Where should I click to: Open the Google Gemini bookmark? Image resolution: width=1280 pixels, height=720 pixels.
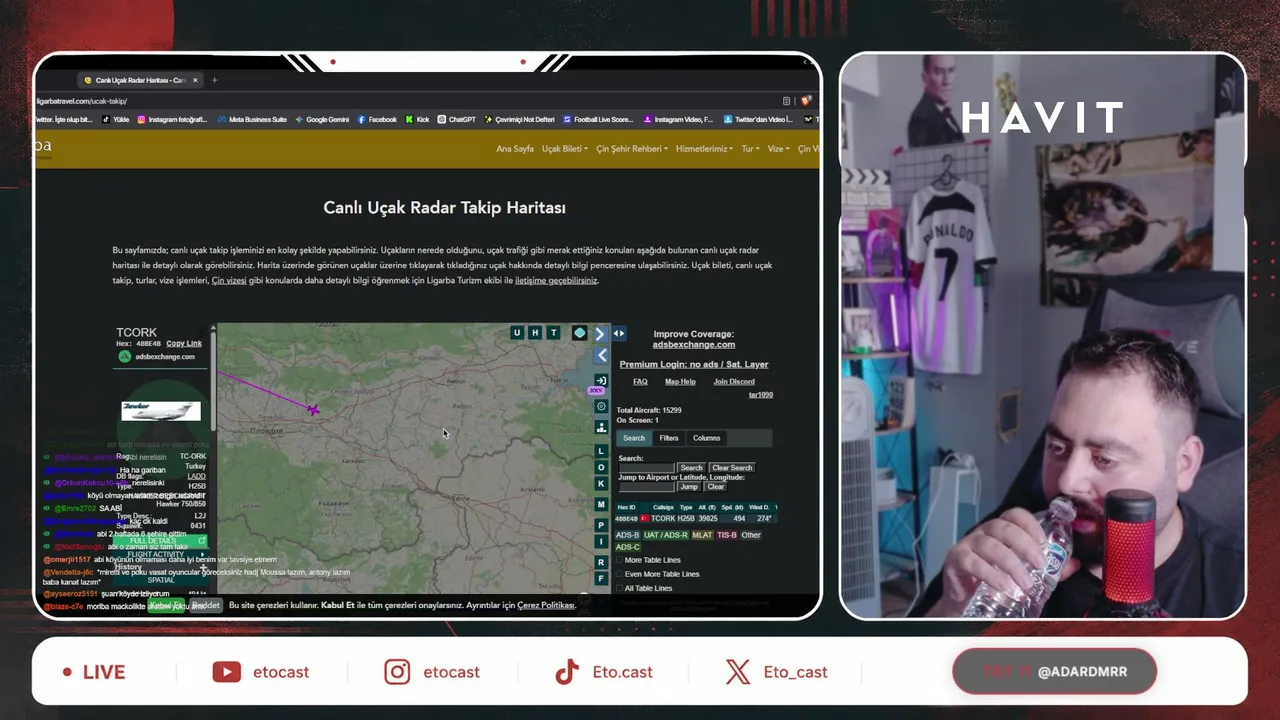(x=322, y=120)
